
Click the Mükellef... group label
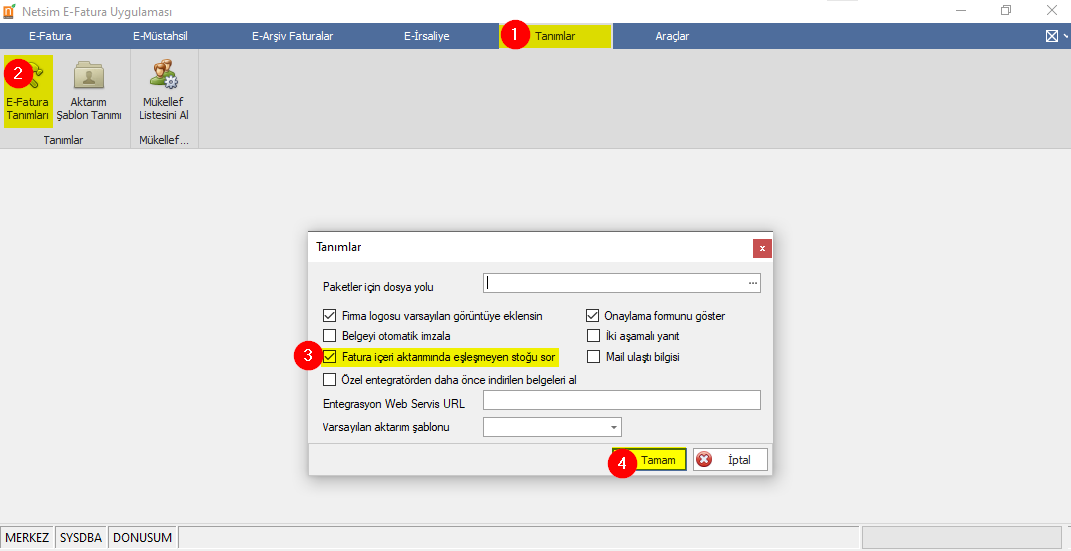pyautogui.click(x=164, y=140)
